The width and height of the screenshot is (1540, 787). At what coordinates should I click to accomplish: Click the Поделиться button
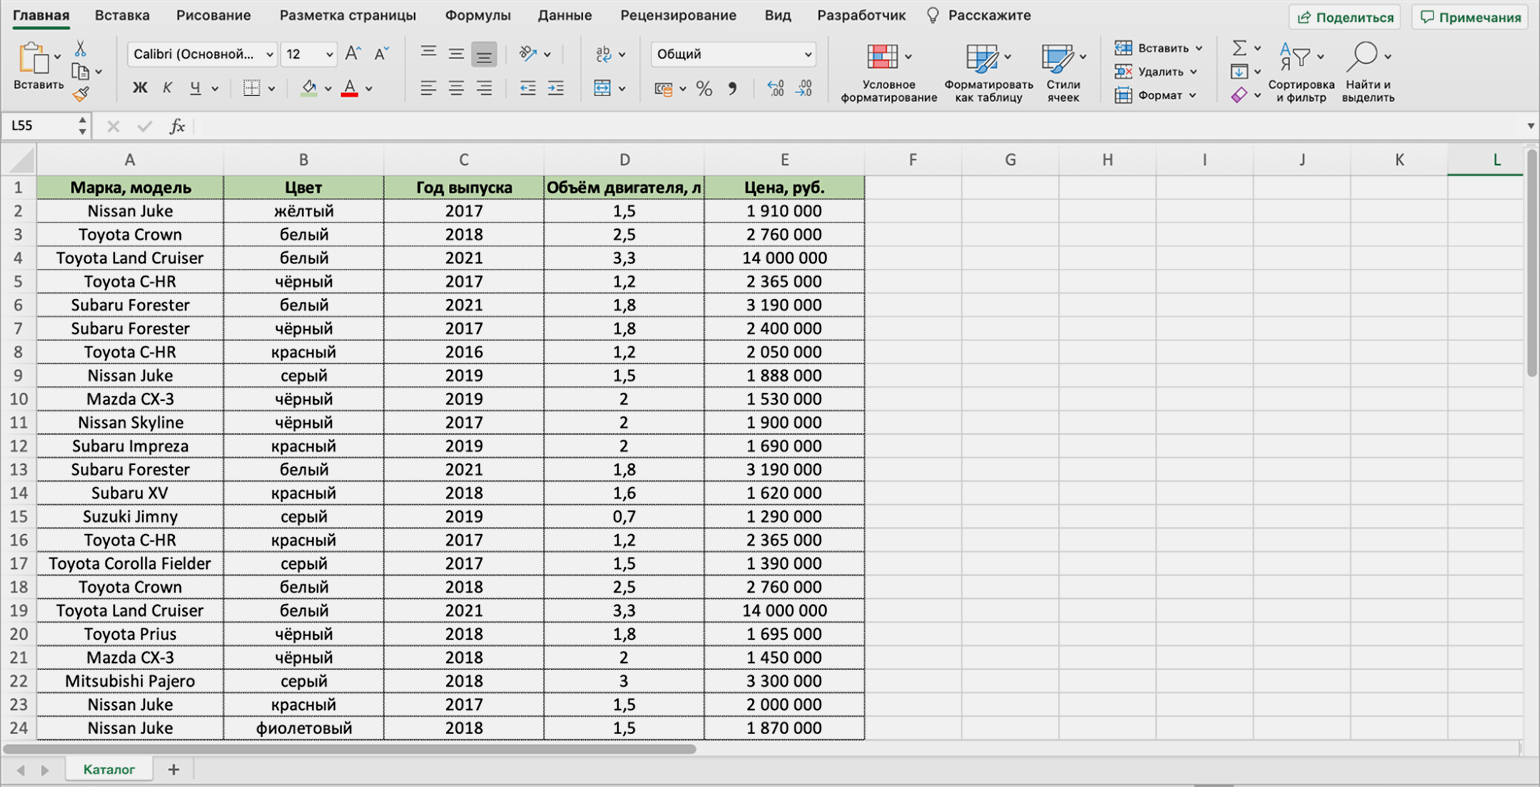1345,17
